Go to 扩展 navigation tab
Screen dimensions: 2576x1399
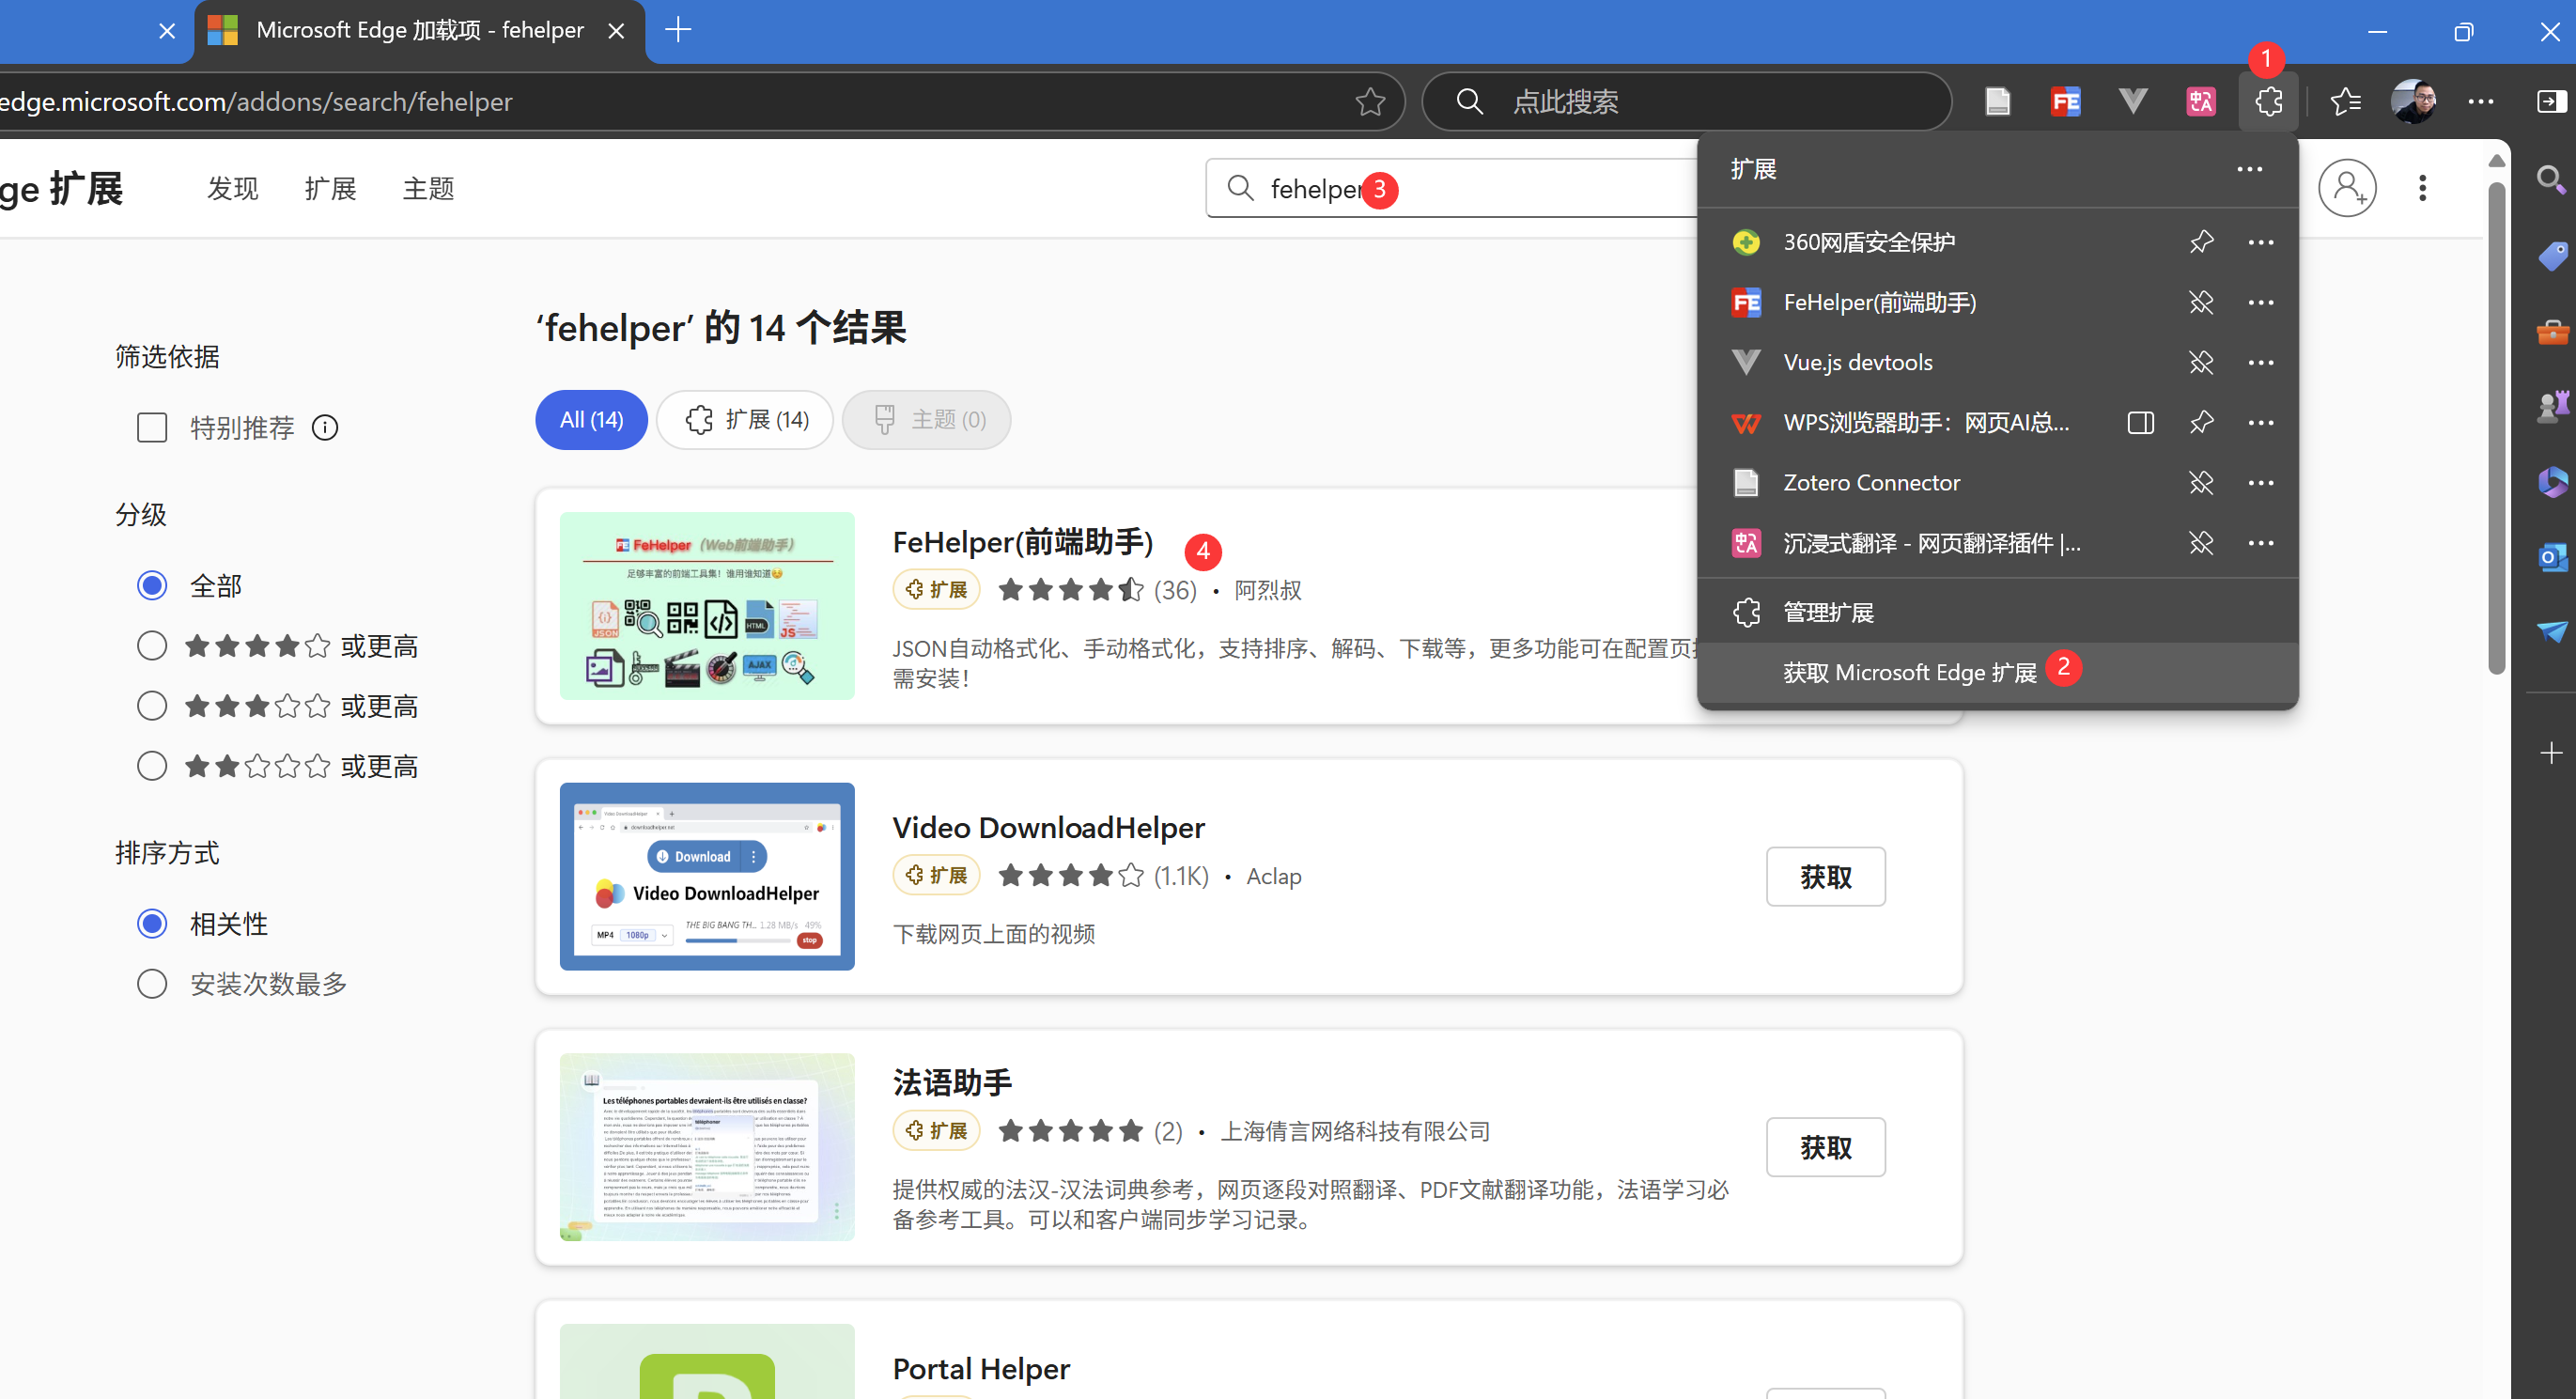click(x=330, y=188)
